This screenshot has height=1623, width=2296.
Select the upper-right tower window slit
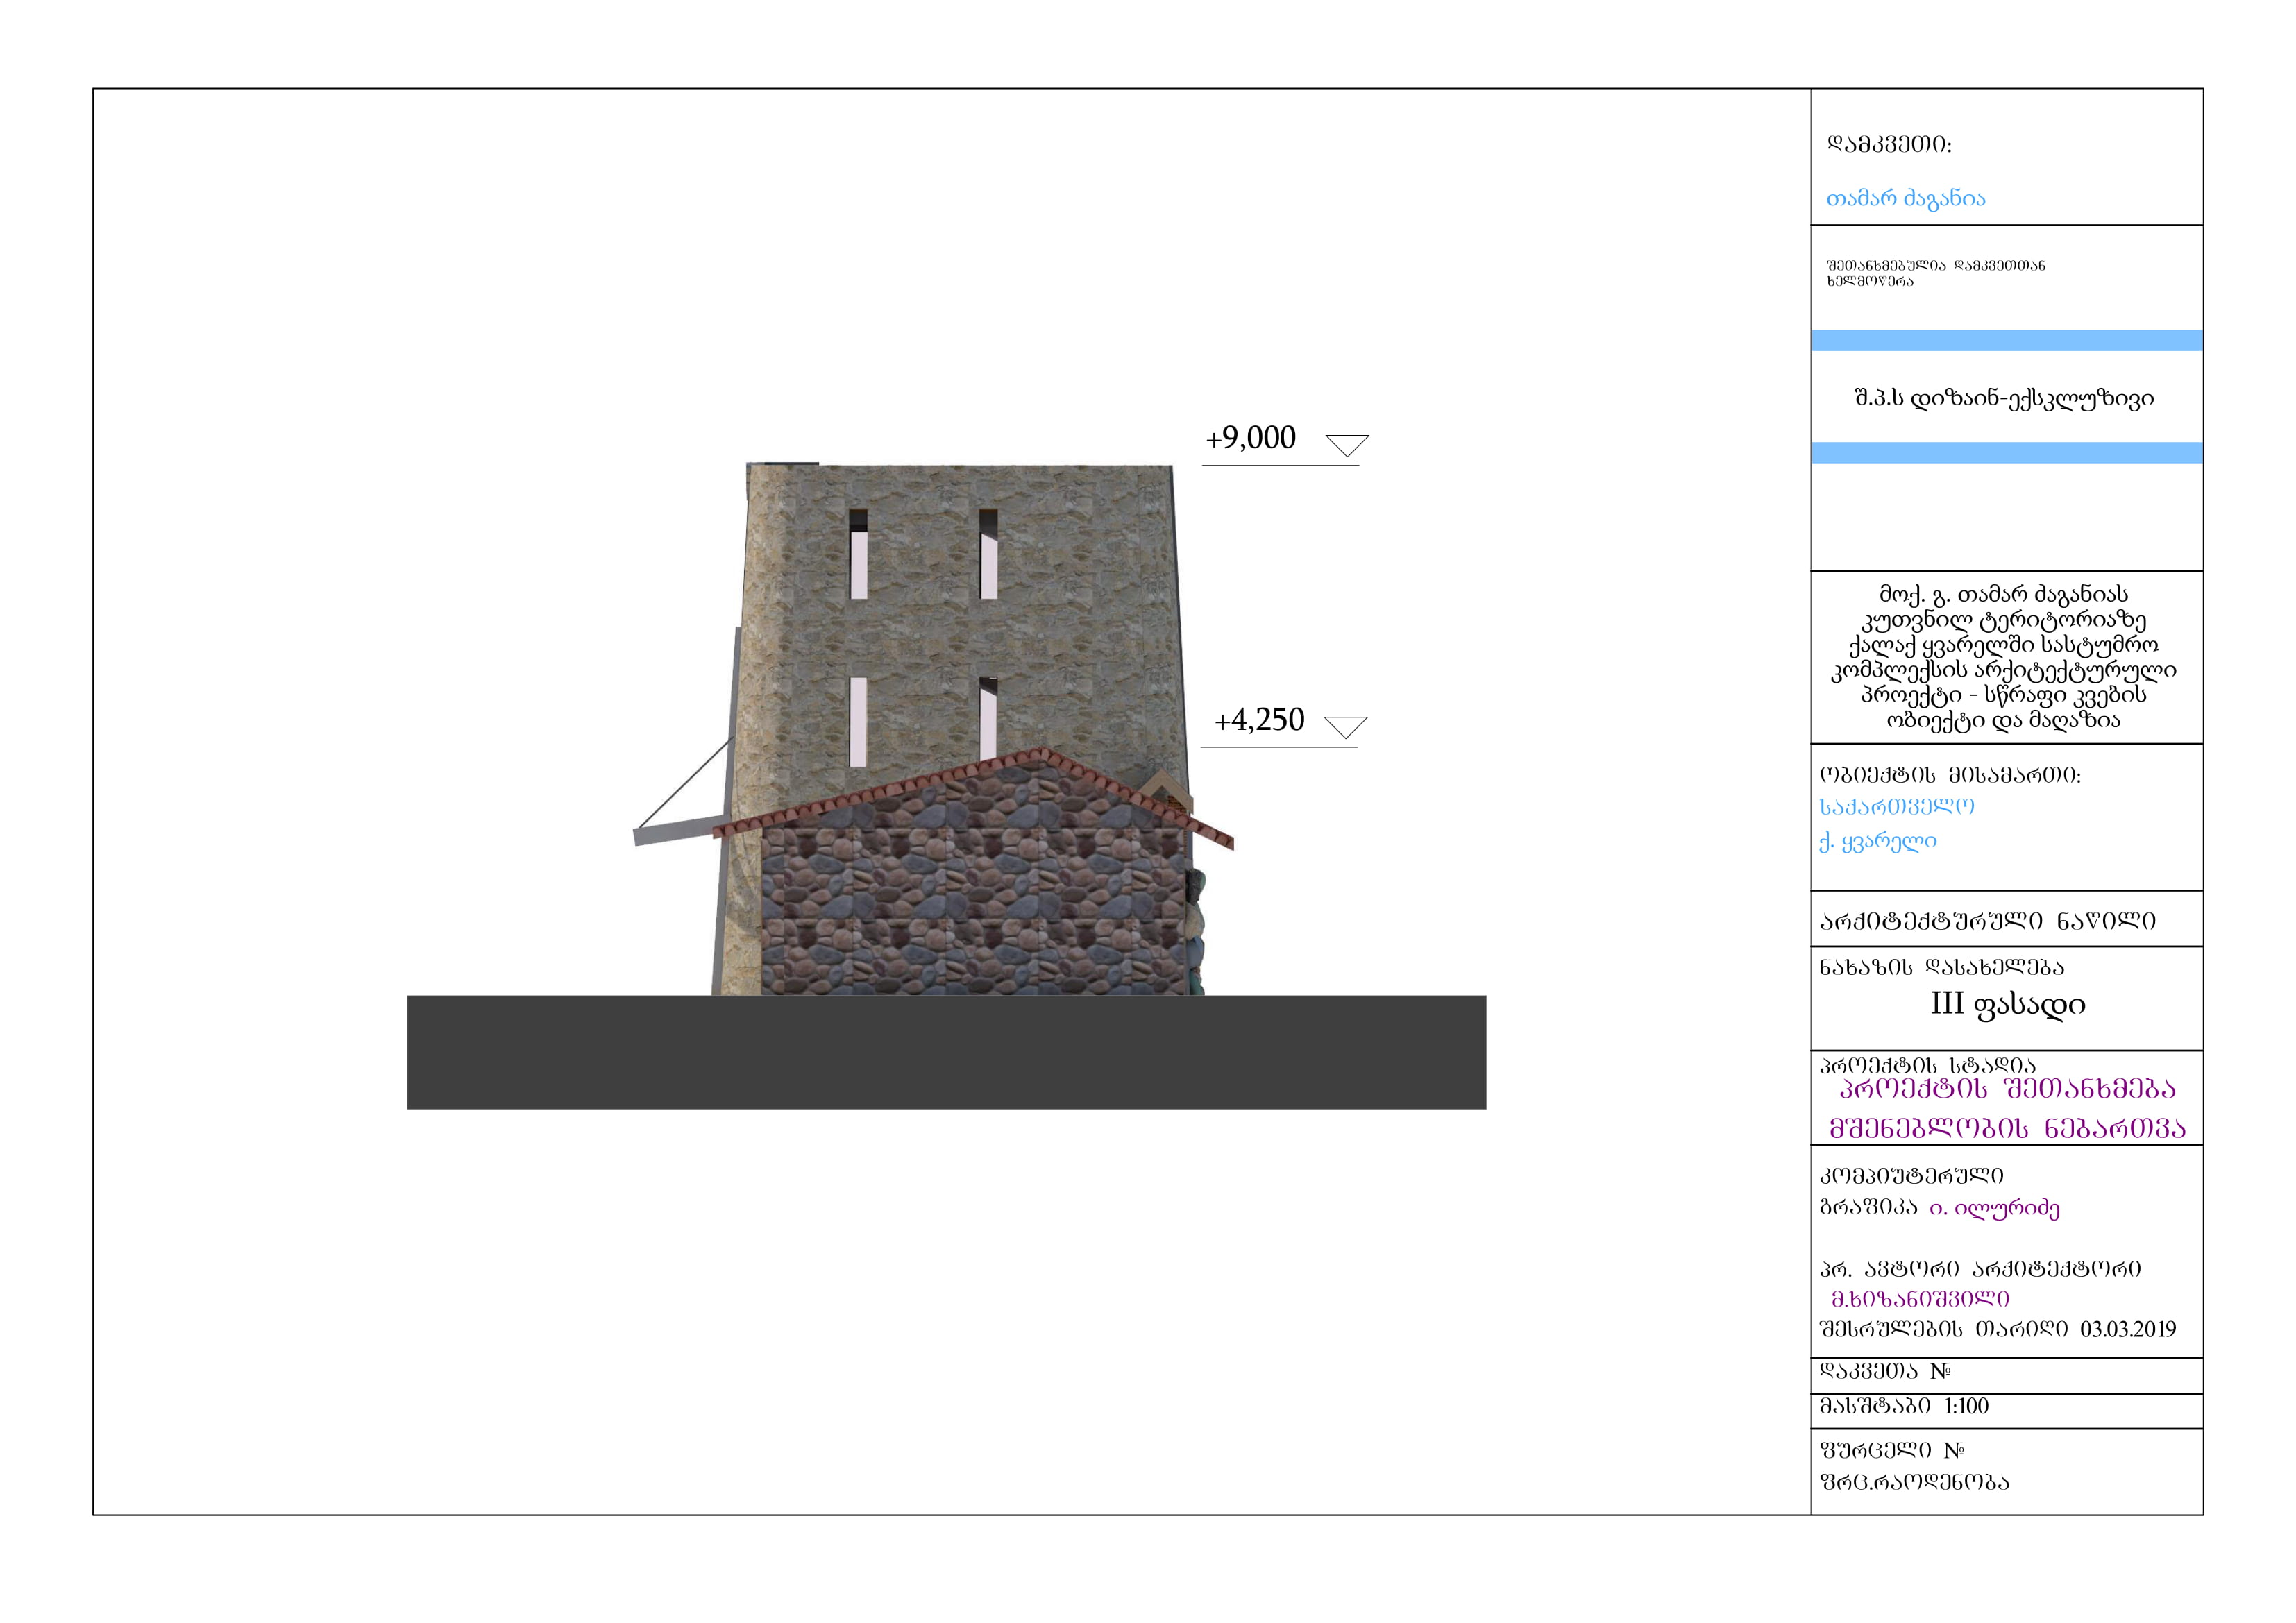(x=988, y=555)
